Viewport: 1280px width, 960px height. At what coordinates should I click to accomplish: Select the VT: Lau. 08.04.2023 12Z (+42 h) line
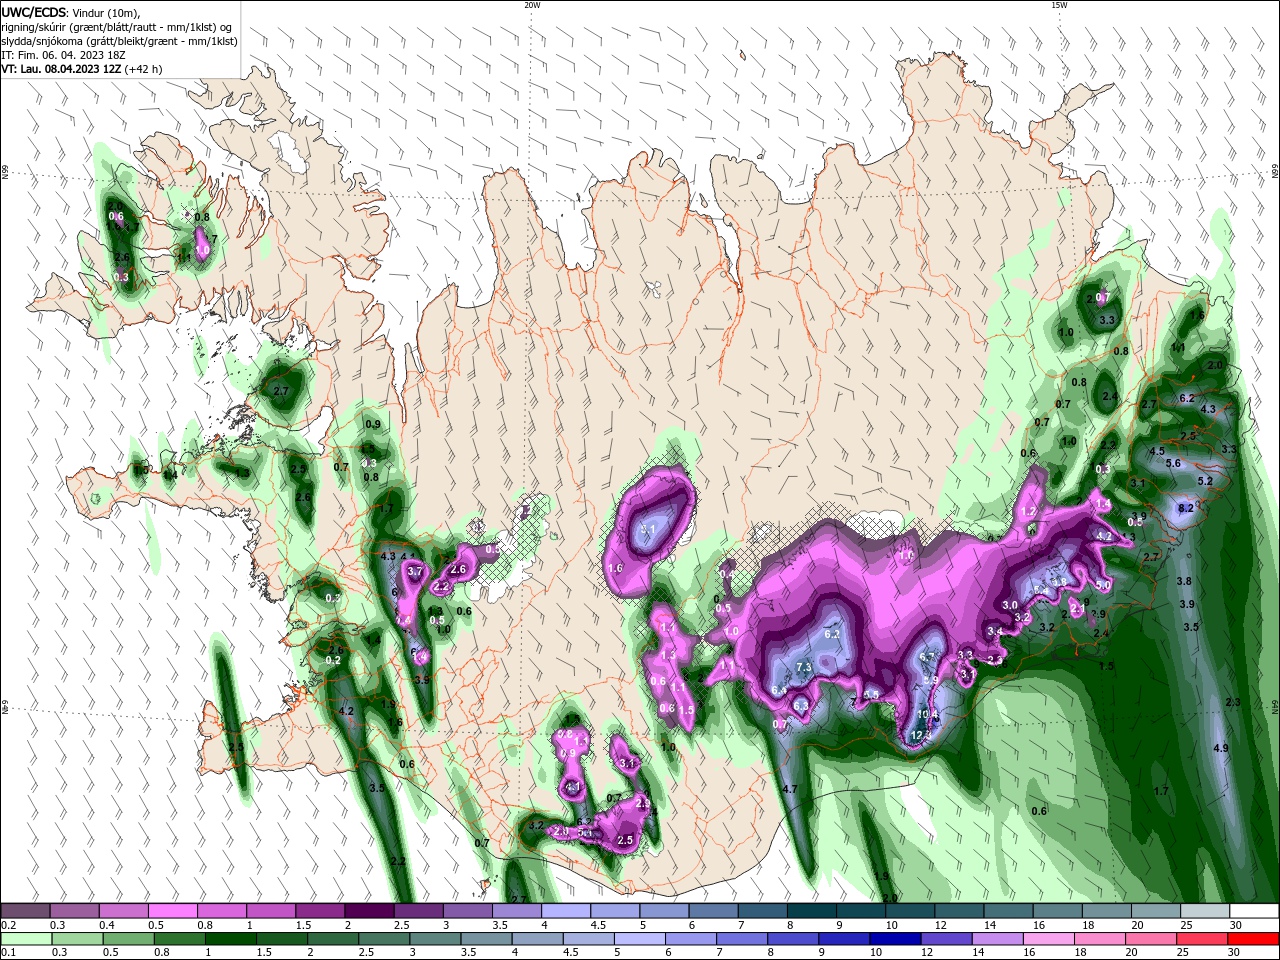[x=82, y=69]
